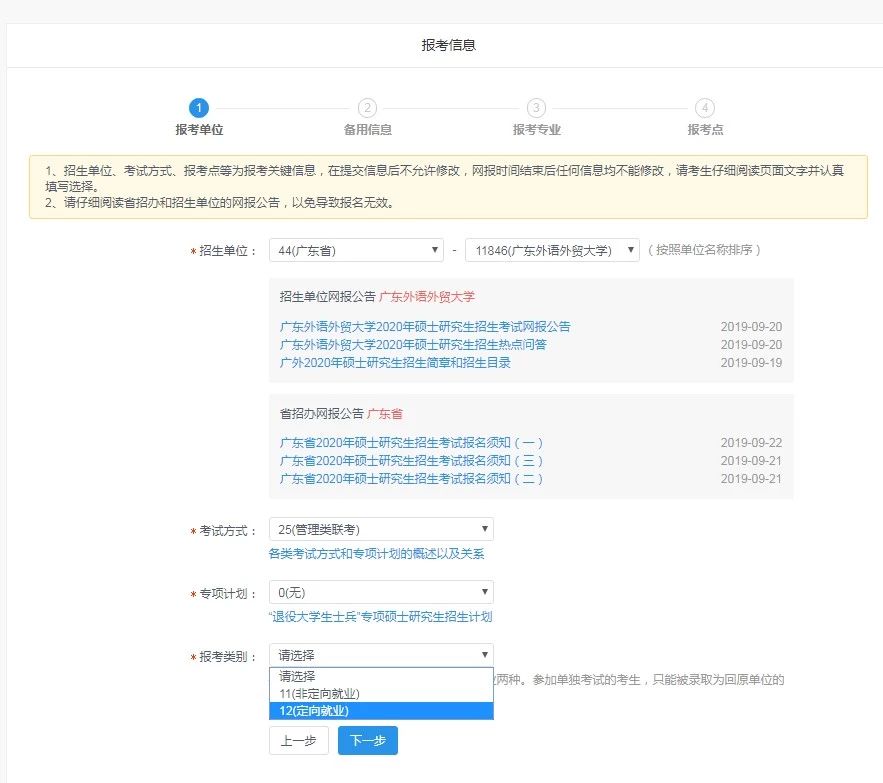
Task: Click the 下一步 button
Action: coord(367,741)
